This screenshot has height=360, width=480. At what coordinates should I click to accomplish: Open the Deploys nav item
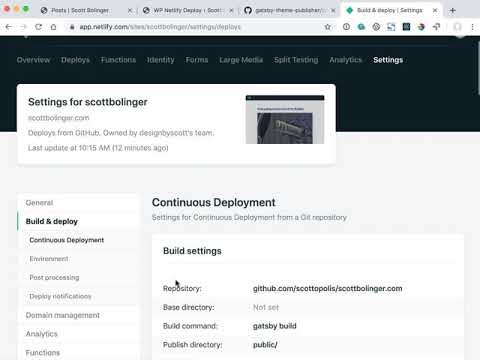click(x=75, y=60)
